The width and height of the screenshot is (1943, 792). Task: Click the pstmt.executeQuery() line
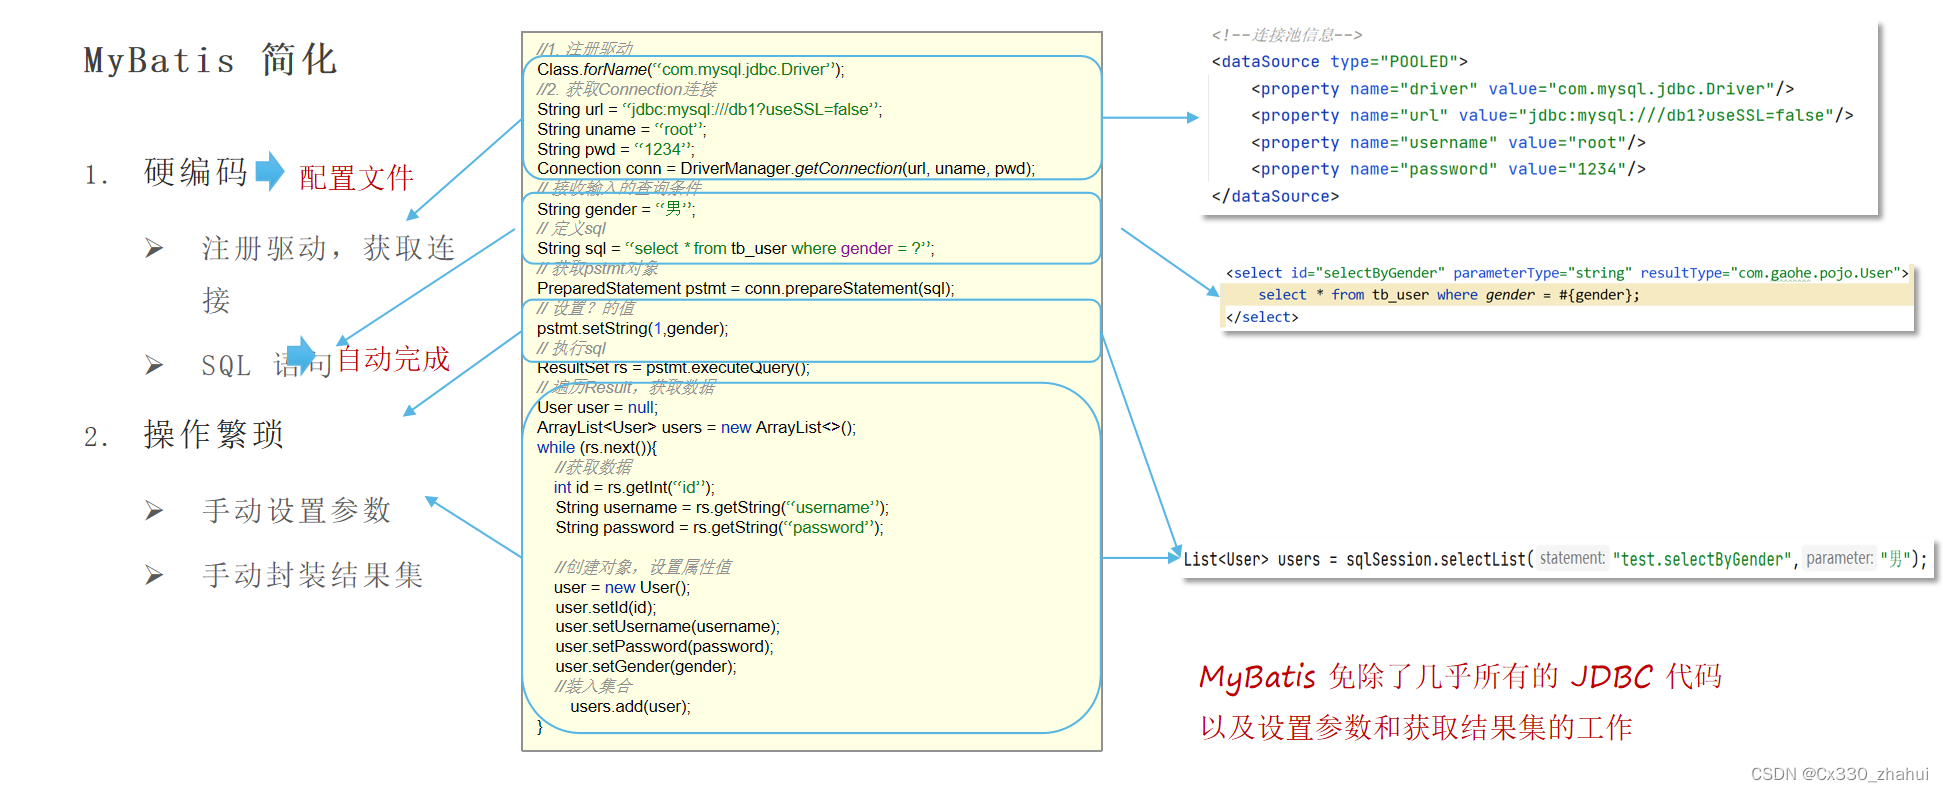(x=674, y=367)
